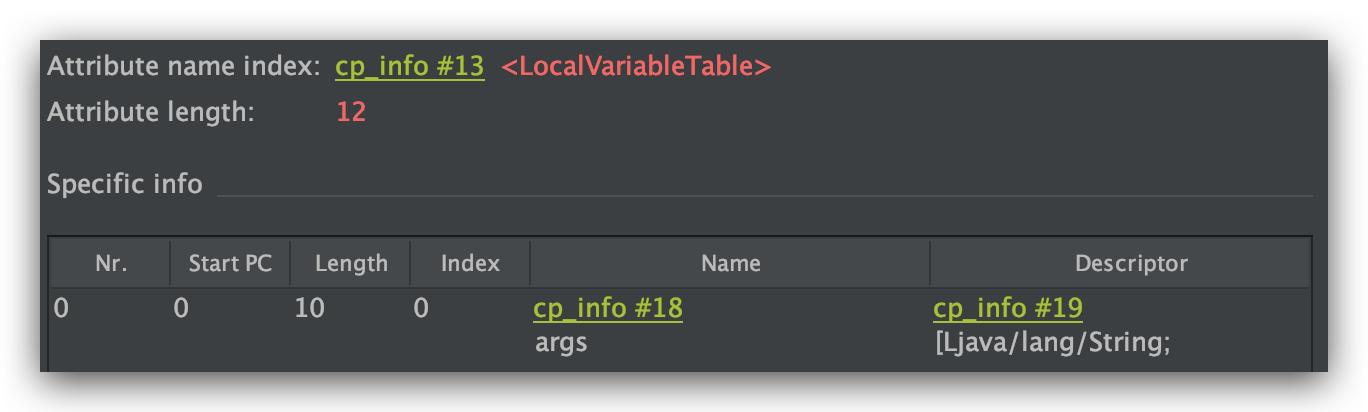Select the [Ljava/lang/String; descriptor text
The height and width of the screenshot is (412, 1368).
1051,343
